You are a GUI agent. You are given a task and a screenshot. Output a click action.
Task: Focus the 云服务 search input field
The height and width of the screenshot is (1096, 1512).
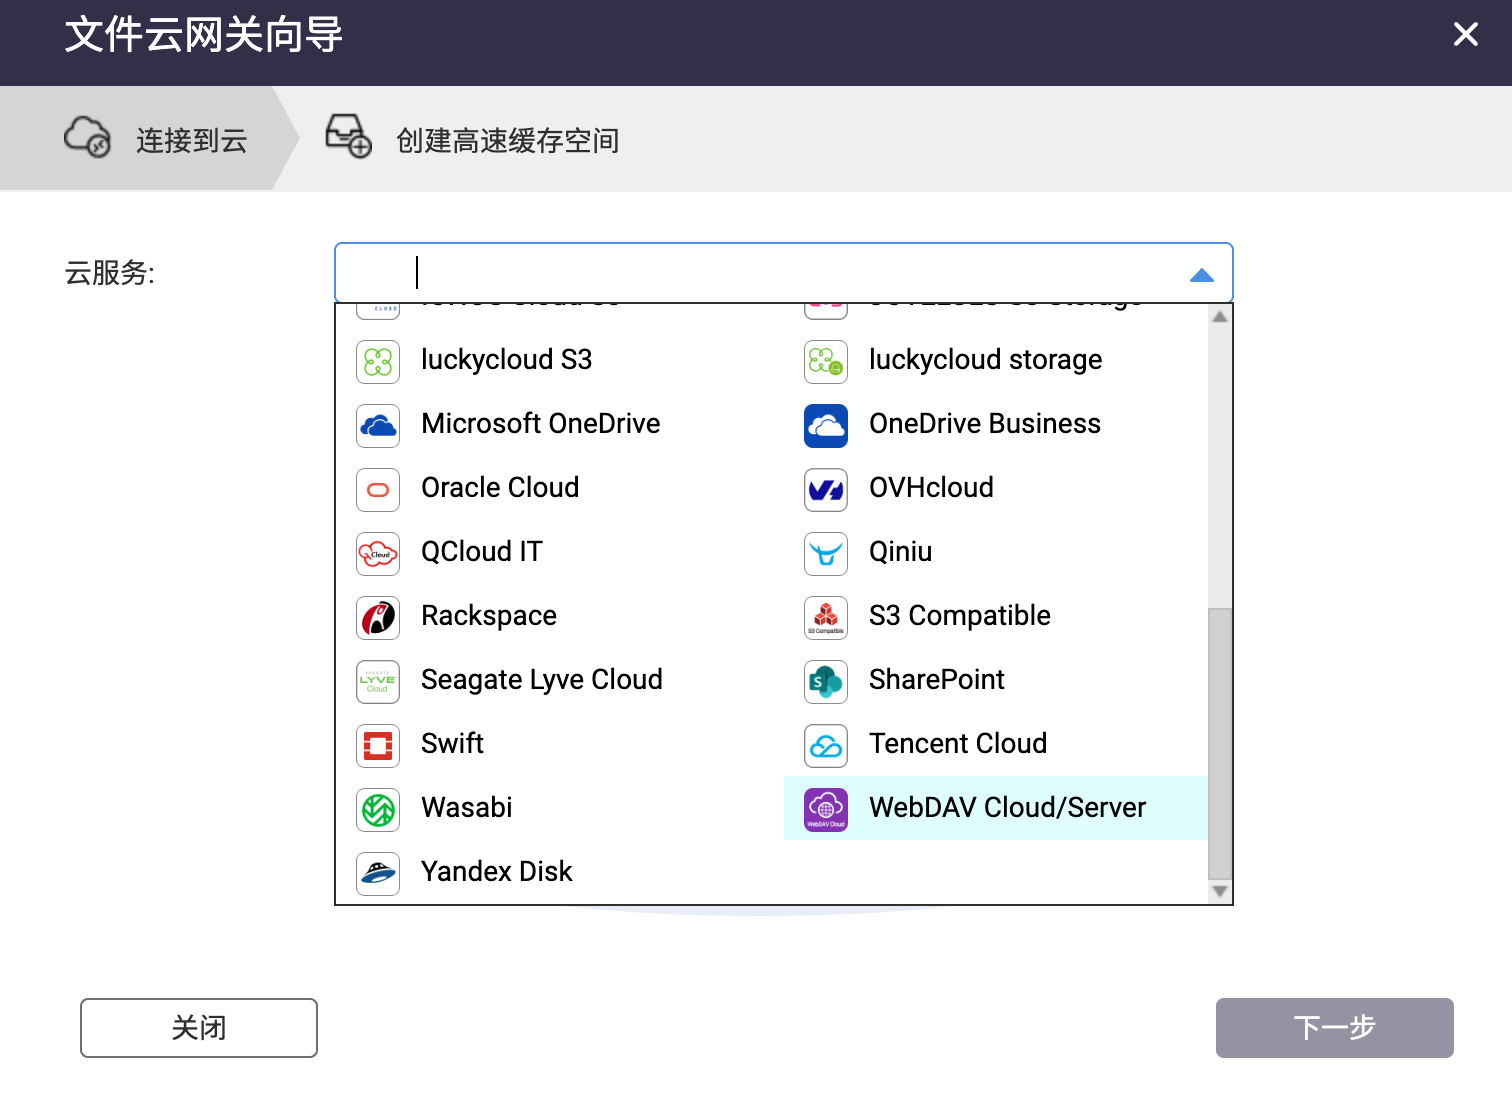pos(760,273)
